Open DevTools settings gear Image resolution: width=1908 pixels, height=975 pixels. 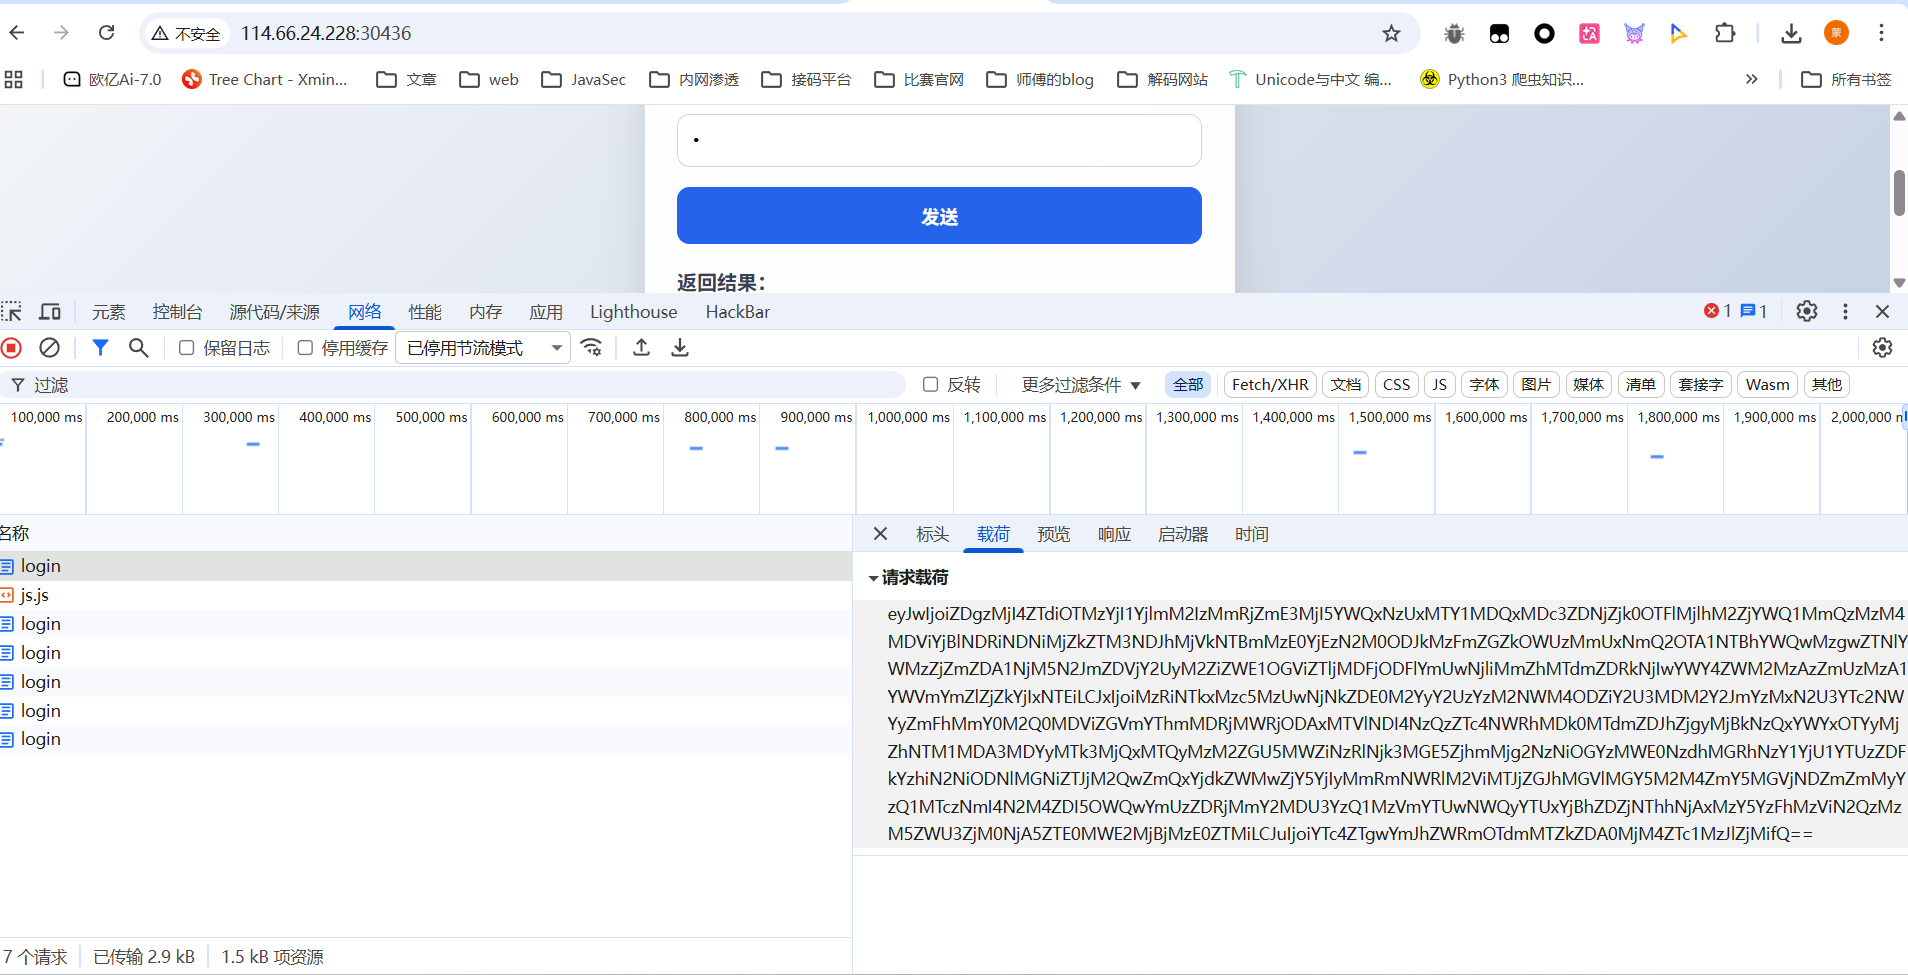click(x=1806, y=311)
